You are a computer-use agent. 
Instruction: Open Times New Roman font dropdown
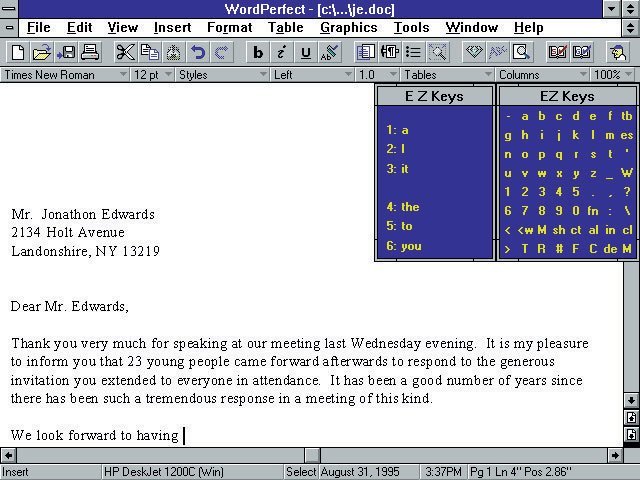click(65, 75)
